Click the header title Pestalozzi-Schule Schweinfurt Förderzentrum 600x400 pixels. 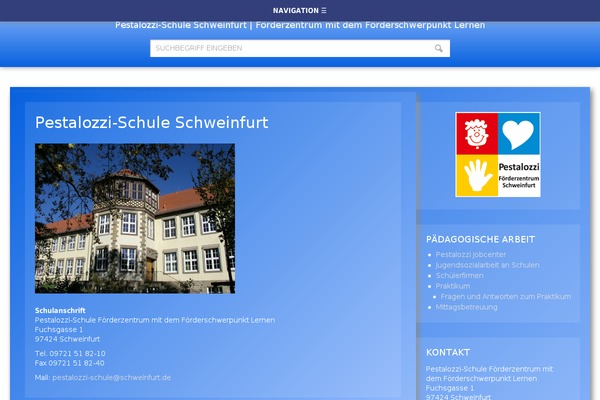point(300,25)
